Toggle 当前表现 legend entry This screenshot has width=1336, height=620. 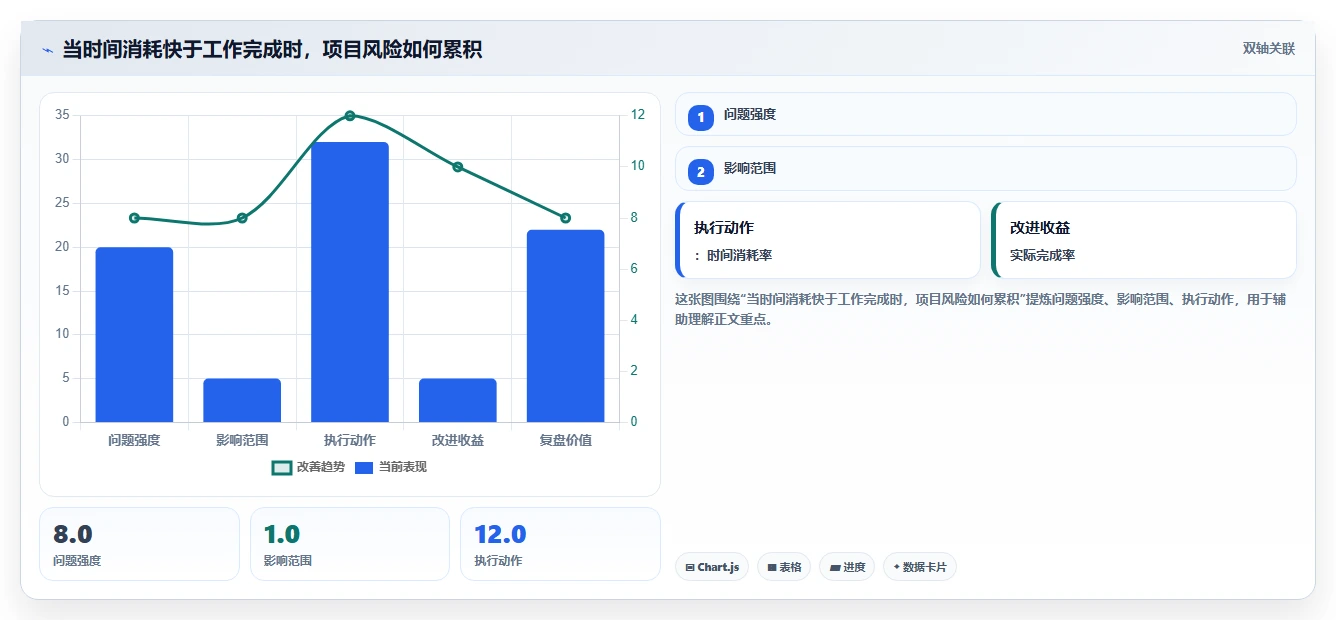point(391,467)
